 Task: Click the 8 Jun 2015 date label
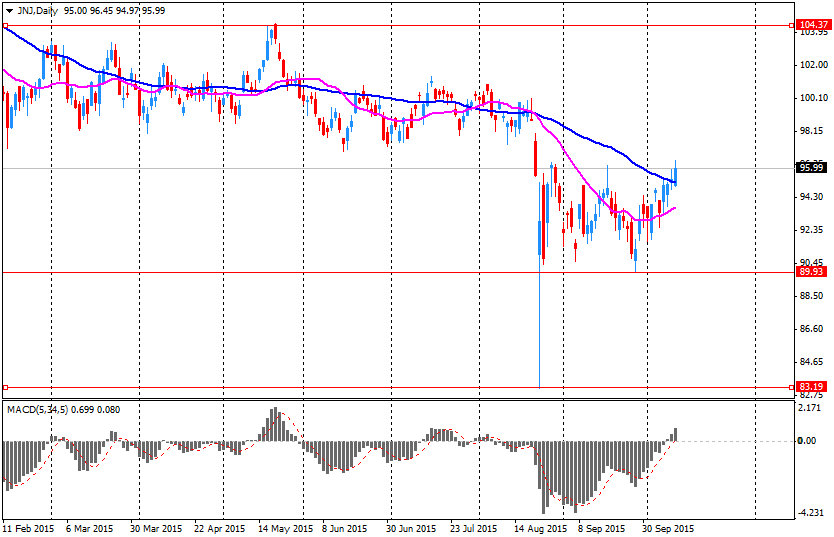[x=345, y=529]
